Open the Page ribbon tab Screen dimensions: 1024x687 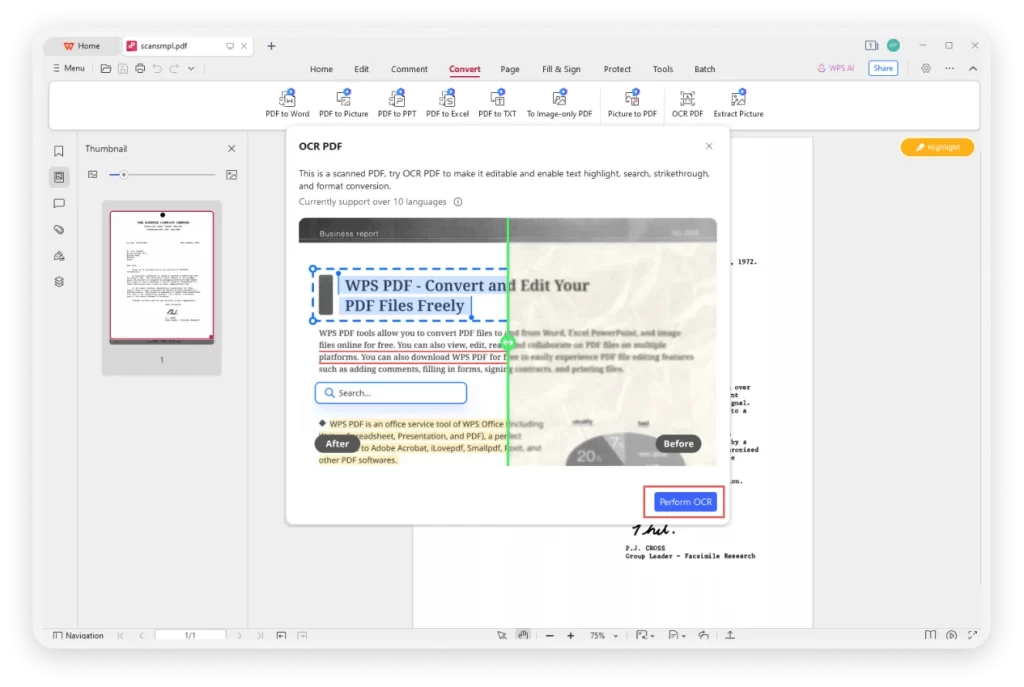[510, 69]
